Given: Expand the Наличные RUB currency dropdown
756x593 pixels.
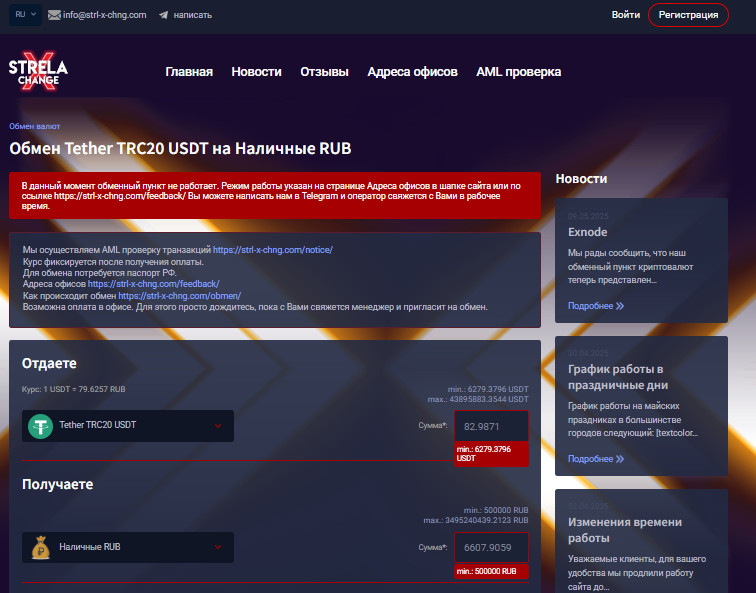Looking at the screenshot, I should click(128, 547).
